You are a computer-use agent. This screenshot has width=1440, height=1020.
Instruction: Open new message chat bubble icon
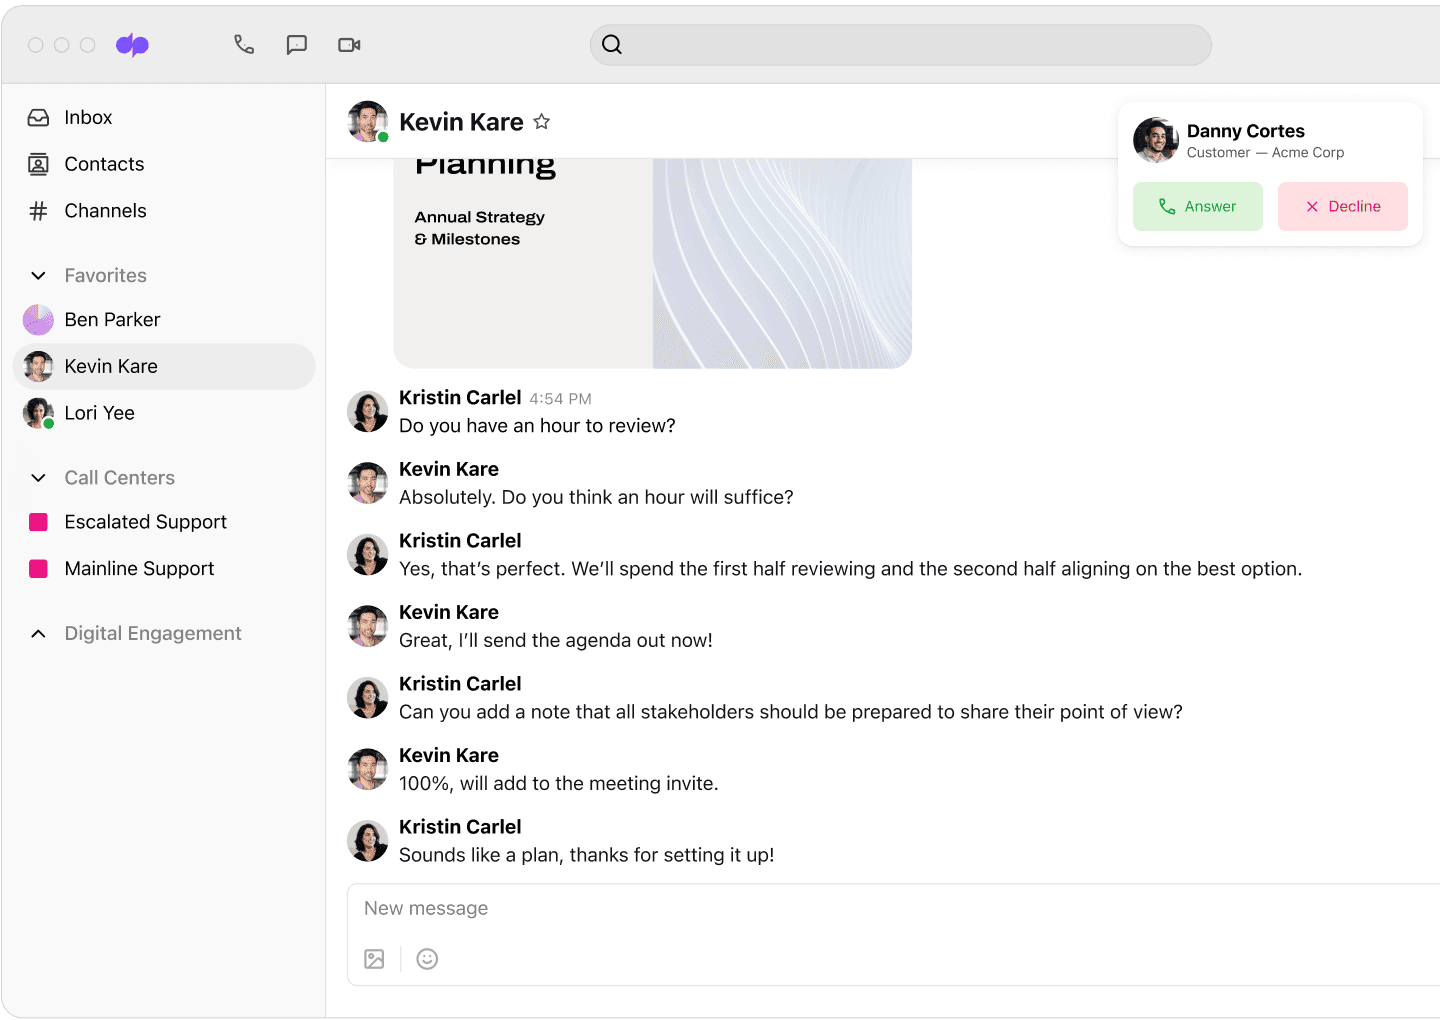click(296, 45)
